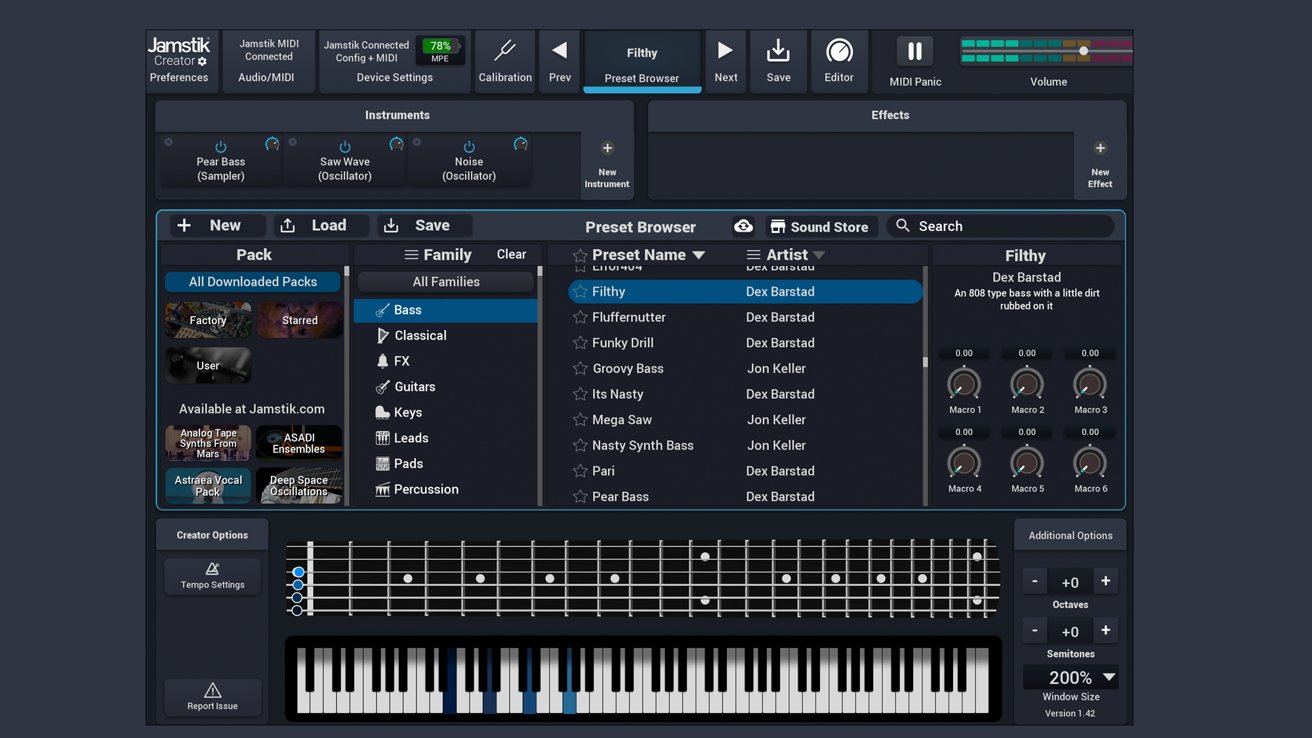Select the Guitars family

(x=445, y=387)
